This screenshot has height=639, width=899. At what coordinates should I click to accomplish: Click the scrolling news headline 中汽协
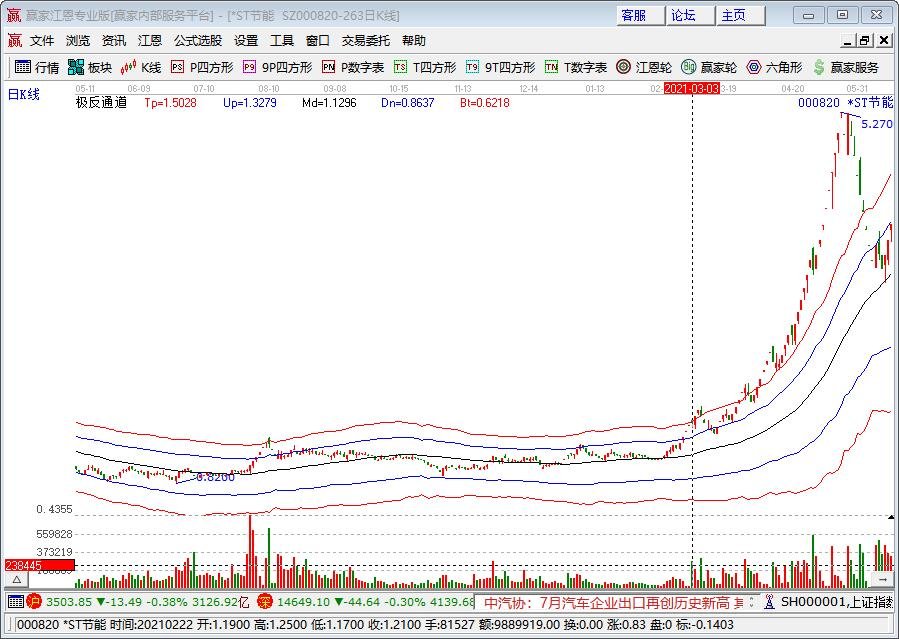click(613, 603)
